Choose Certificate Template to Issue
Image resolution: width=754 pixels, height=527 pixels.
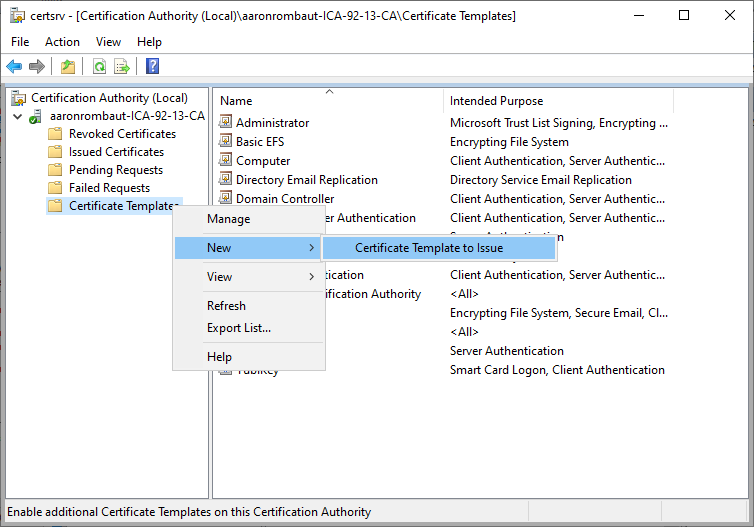pyautogui.click(x=429, y=248)
